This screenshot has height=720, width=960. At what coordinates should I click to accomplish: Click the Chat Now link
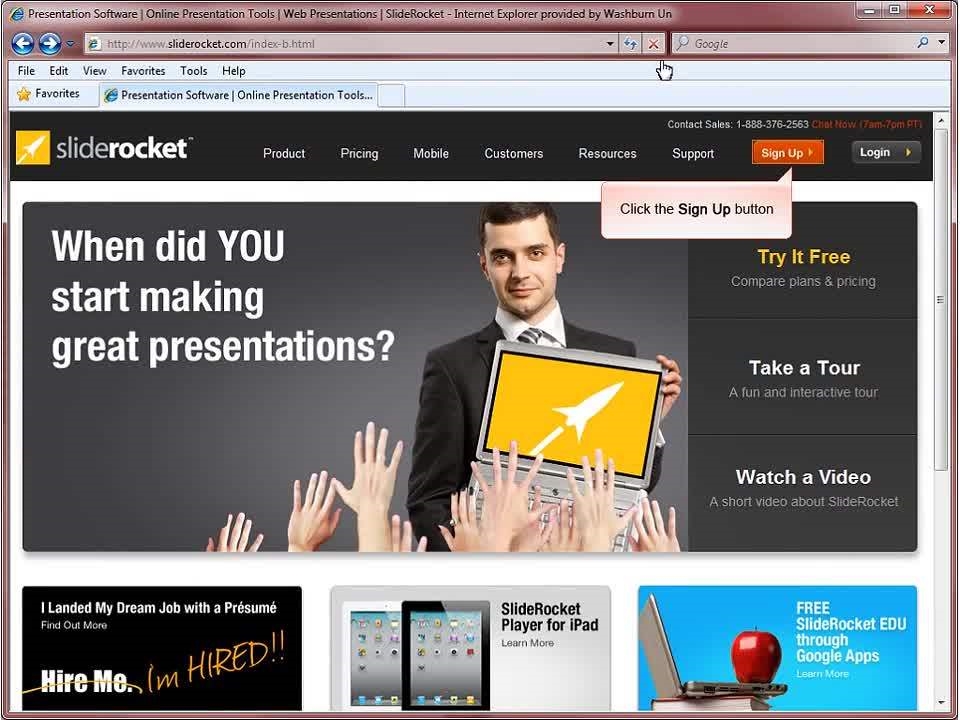pos(866,124)
